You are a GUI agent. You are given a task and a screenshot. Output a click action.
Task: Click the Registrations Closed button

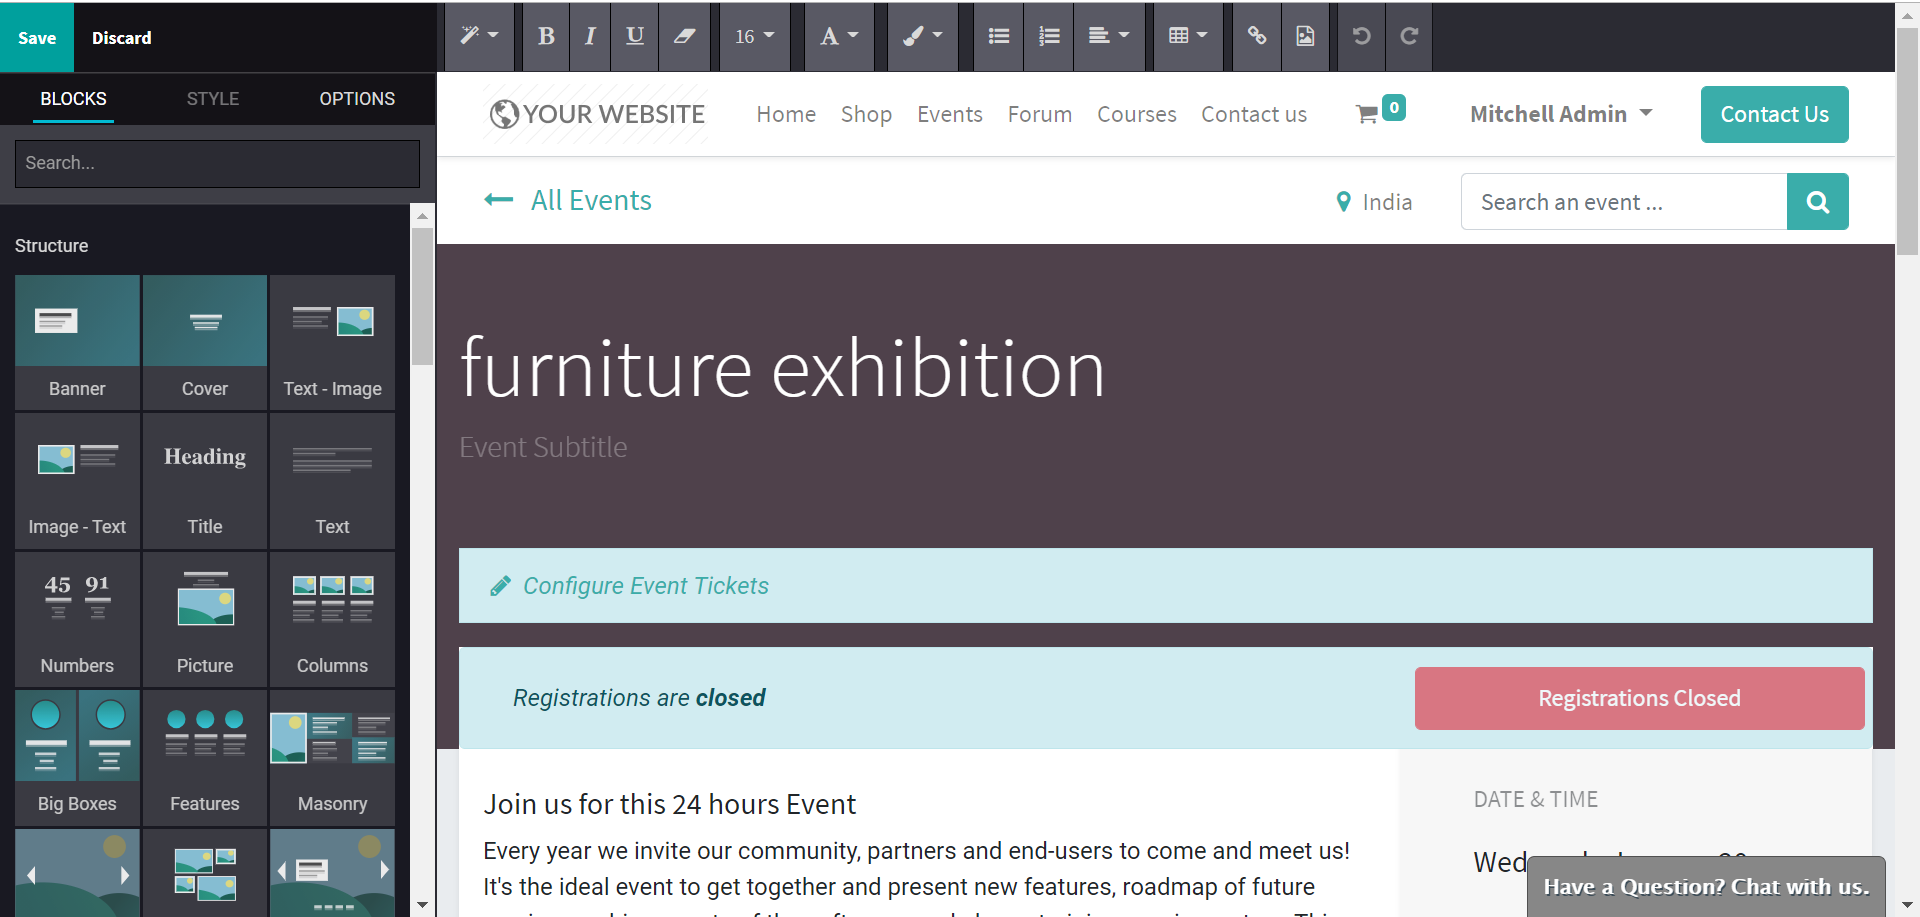tap(1639, 698)
